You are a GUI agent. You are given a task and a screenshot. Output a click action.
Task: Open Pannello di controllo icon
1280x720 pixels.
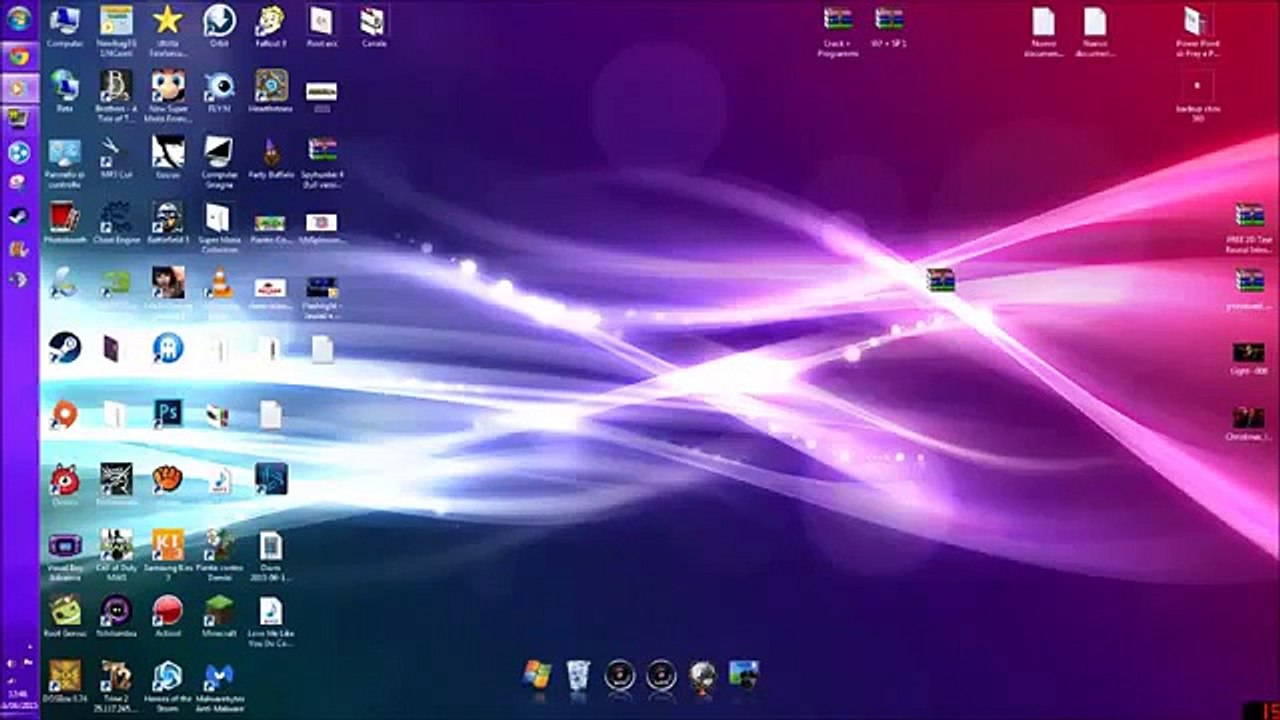[x=65, y=161]
